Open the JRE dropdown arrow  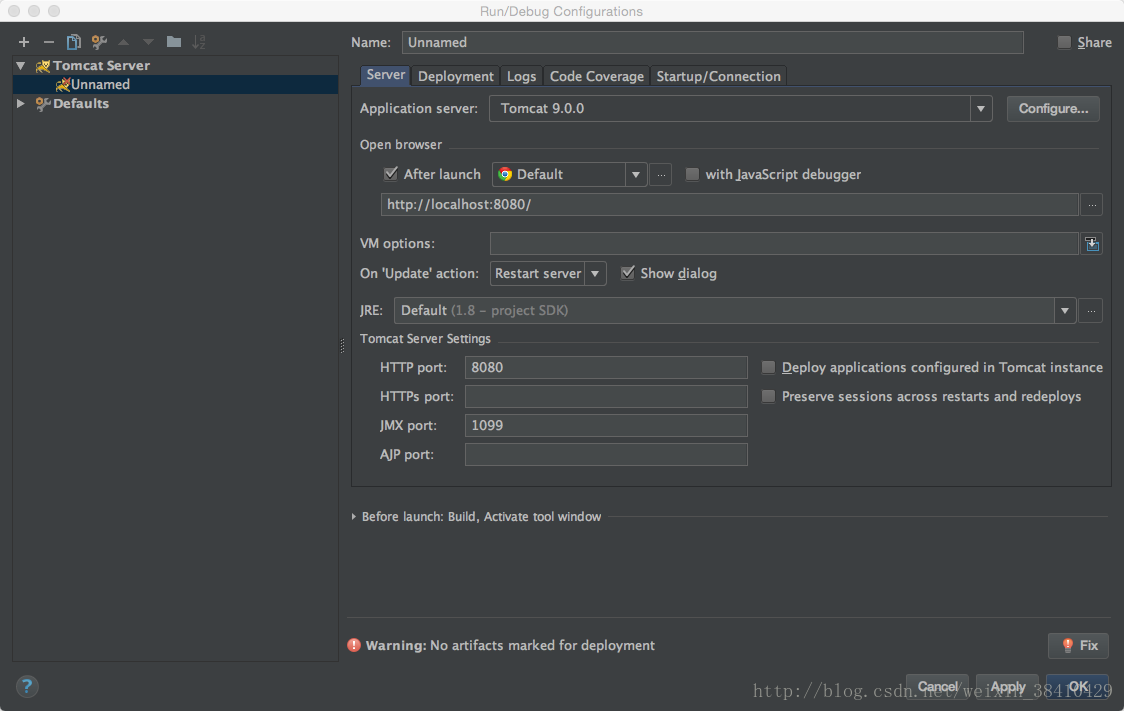pos(1065,311)
